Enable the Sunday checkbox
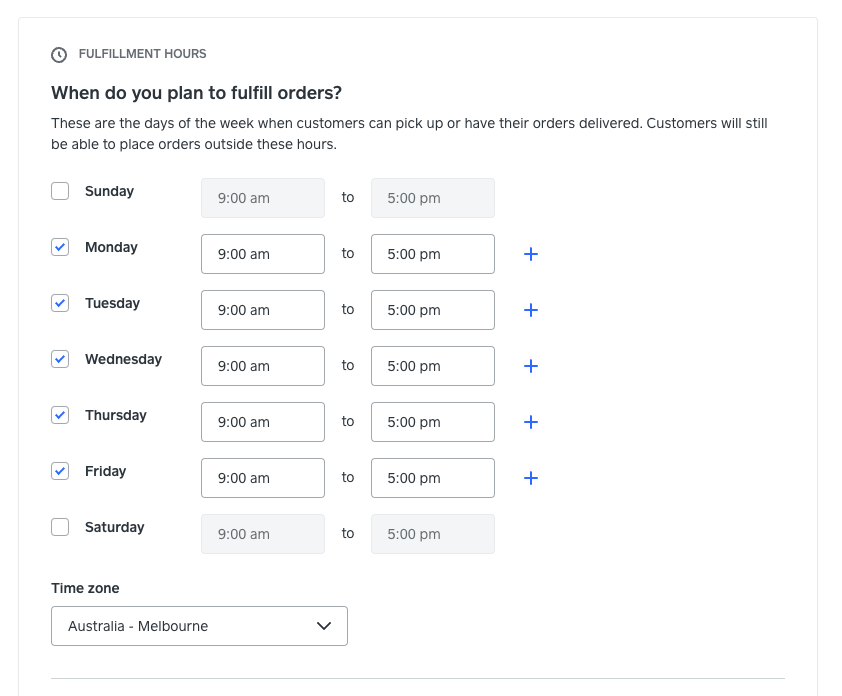The height and width of the screenshot is (696, 842). 60,191
